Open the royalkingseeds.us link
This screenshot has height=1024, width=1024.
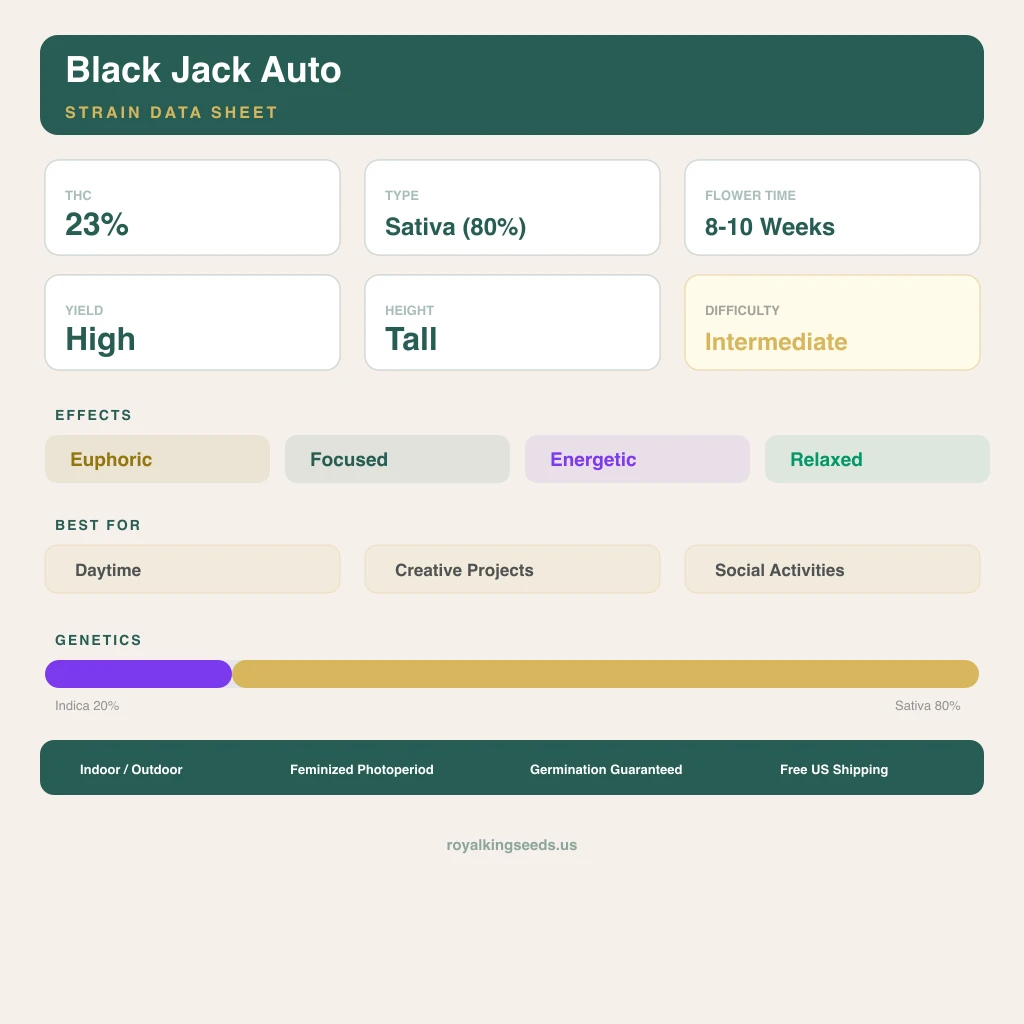(x=512, y=845)
